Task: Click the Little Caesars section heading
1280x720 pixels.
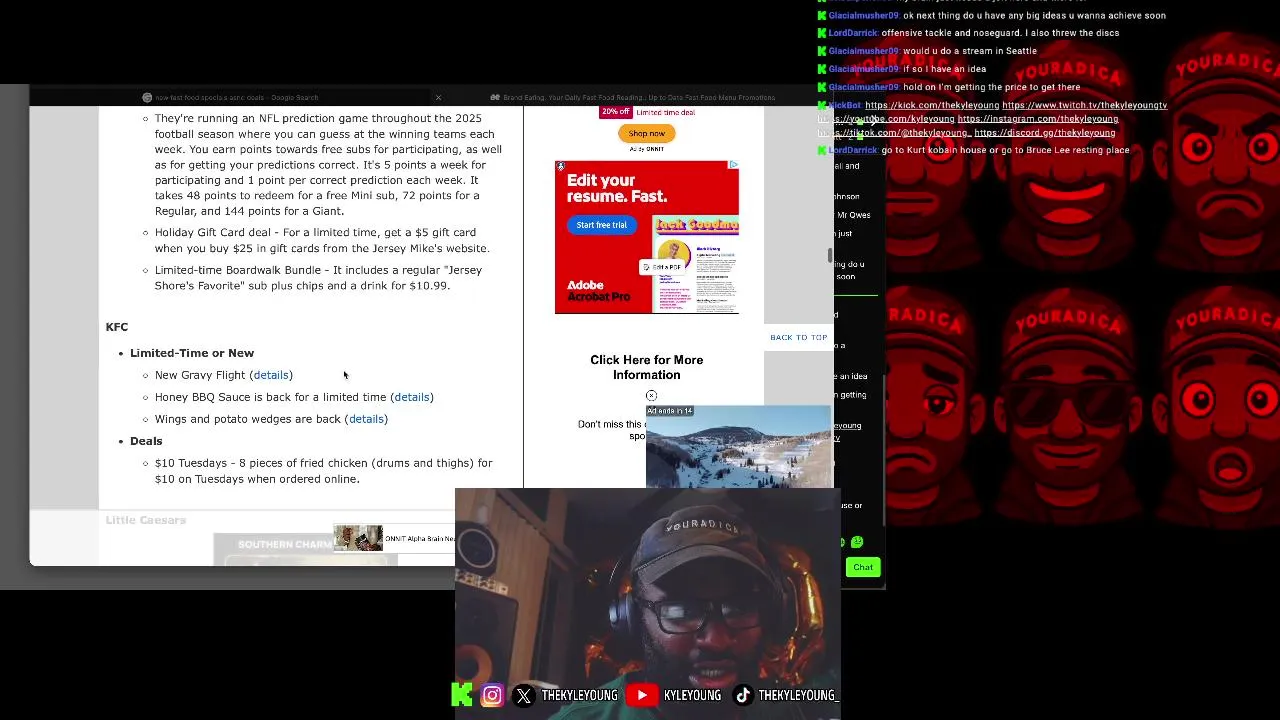Action: point(146,520)
